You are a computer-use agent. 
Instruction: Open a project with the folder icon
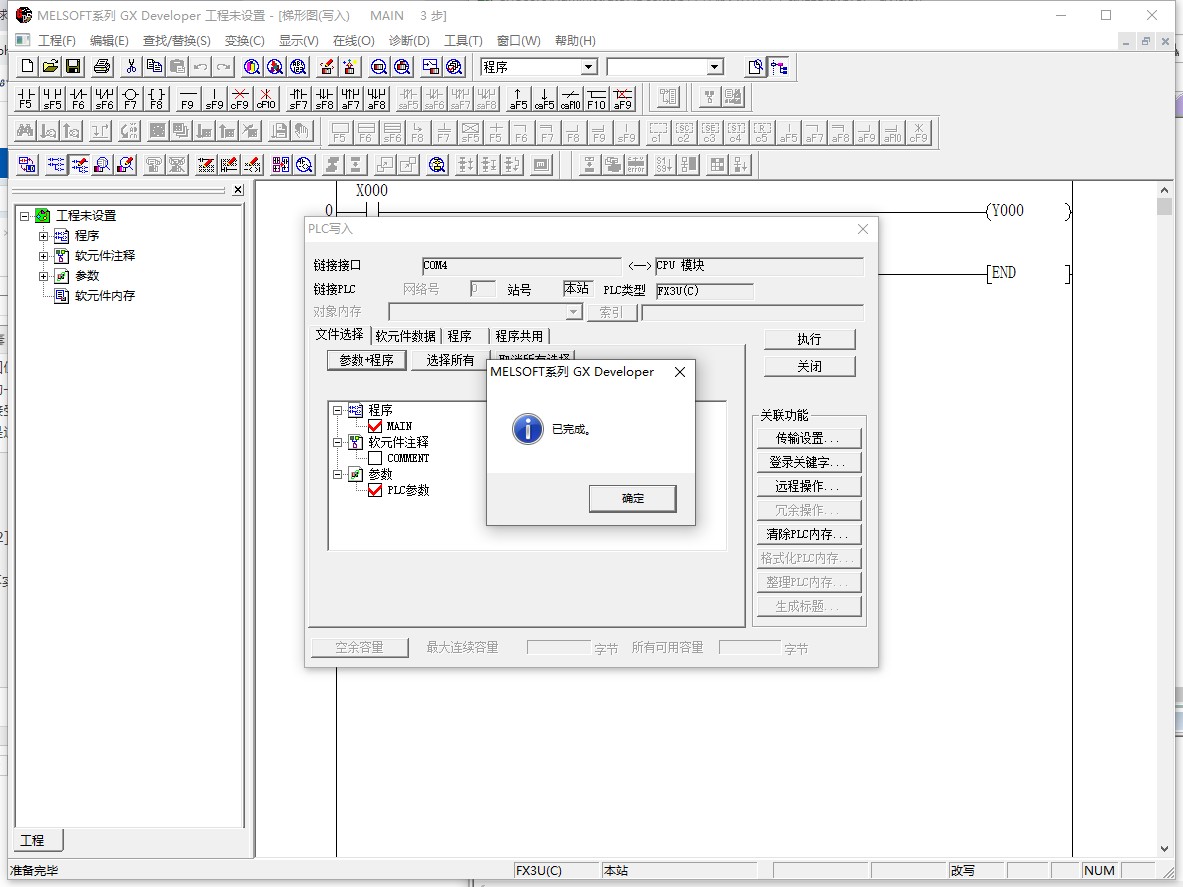pyautogui.click(x=51, y=67)
